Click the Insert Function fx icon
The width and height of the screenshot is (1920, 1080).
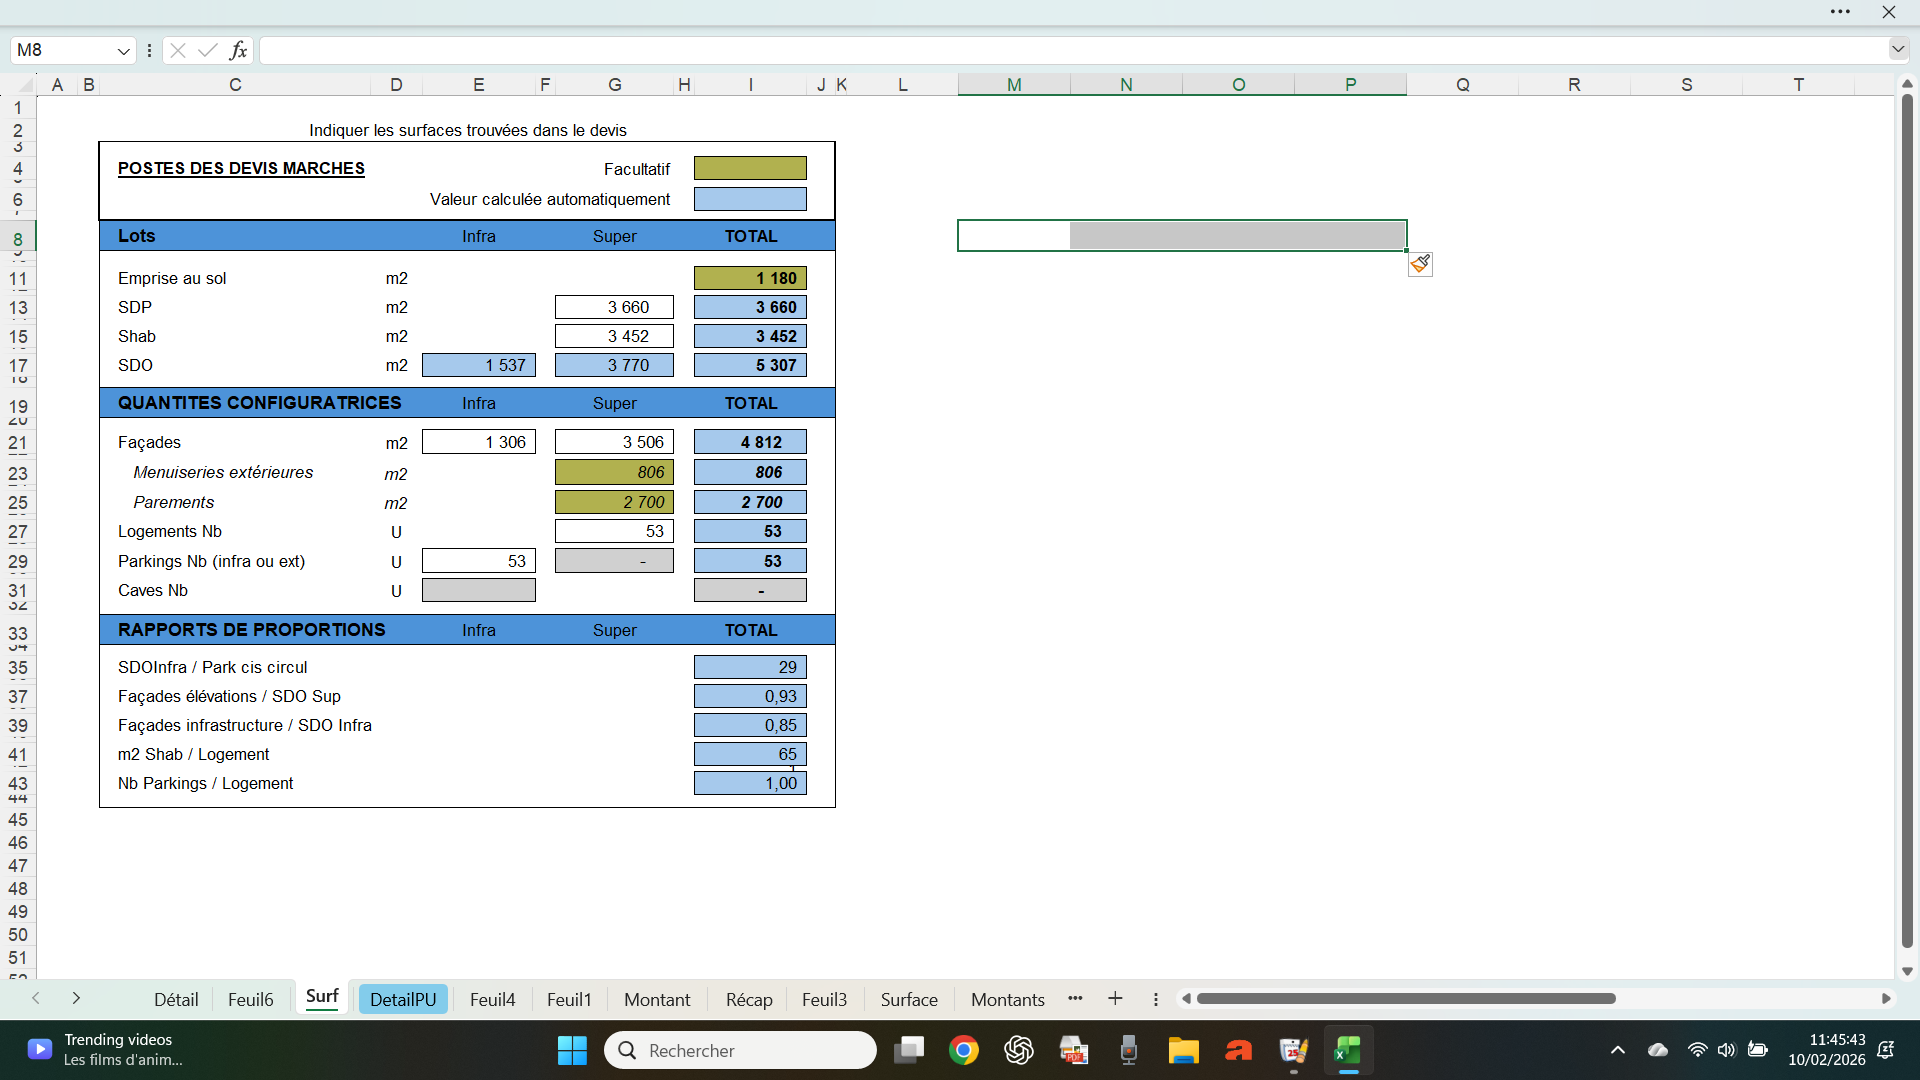click(x=238, y=50)
